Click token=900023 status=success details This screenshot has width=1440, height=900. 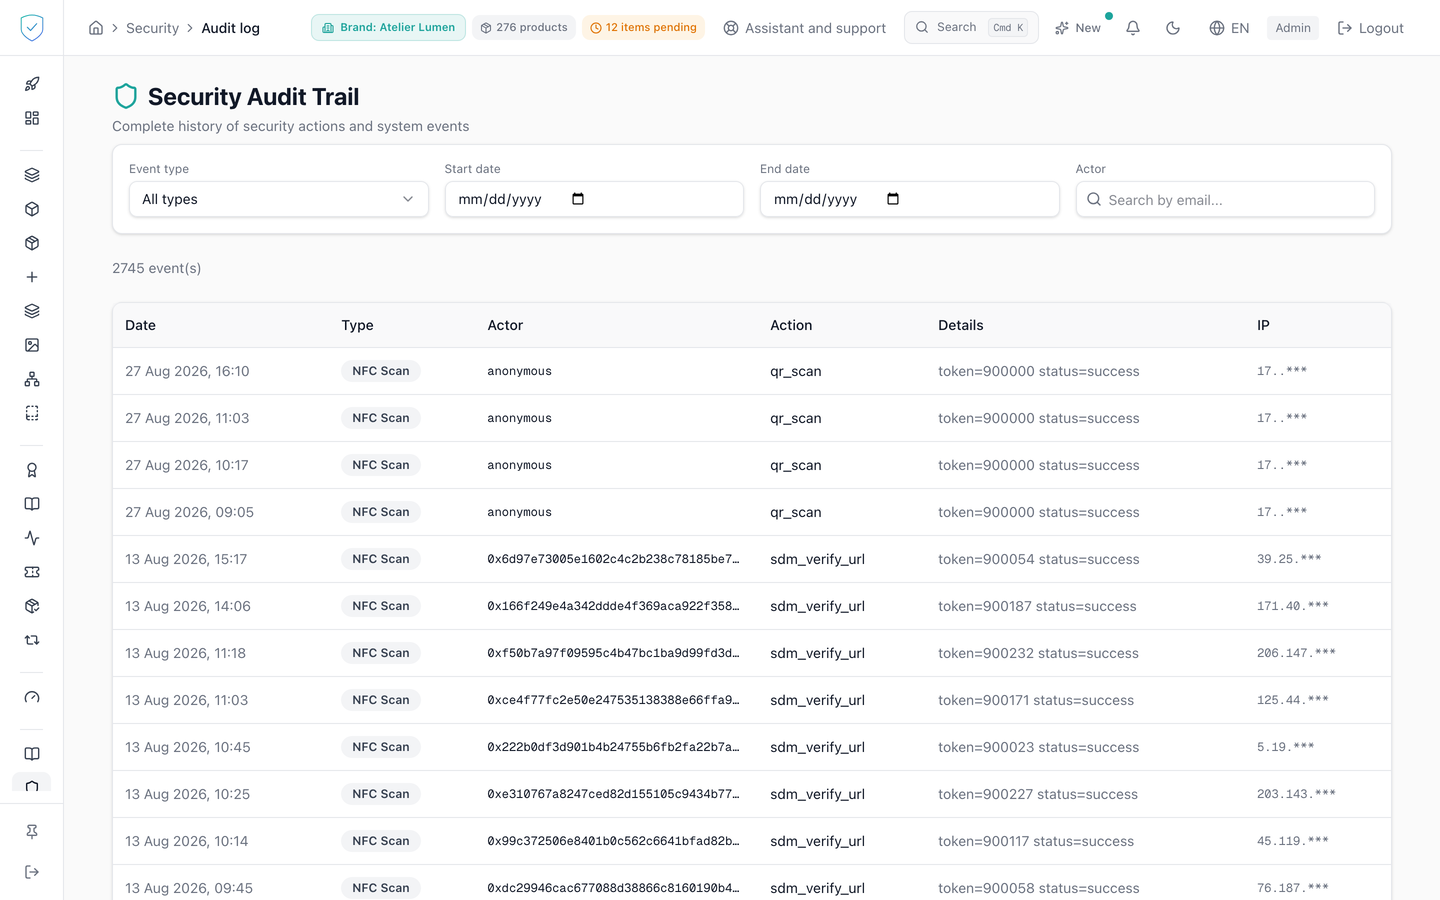point(1038,747)
